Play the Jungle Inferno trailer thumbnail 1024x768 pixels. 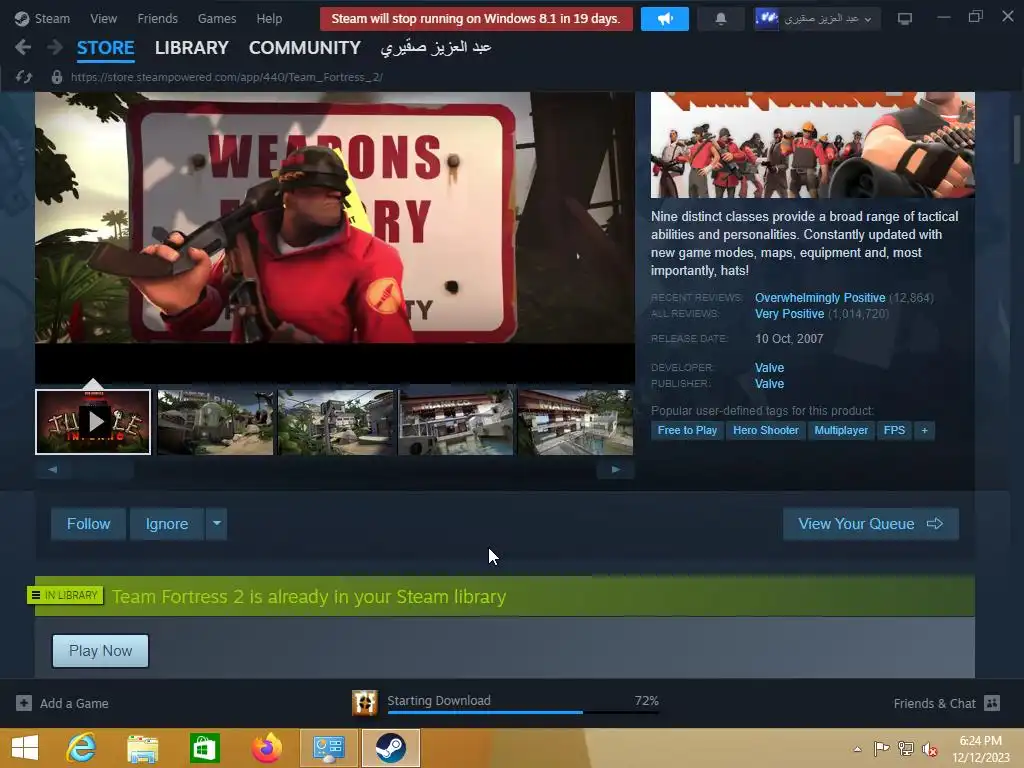point(93,422)
